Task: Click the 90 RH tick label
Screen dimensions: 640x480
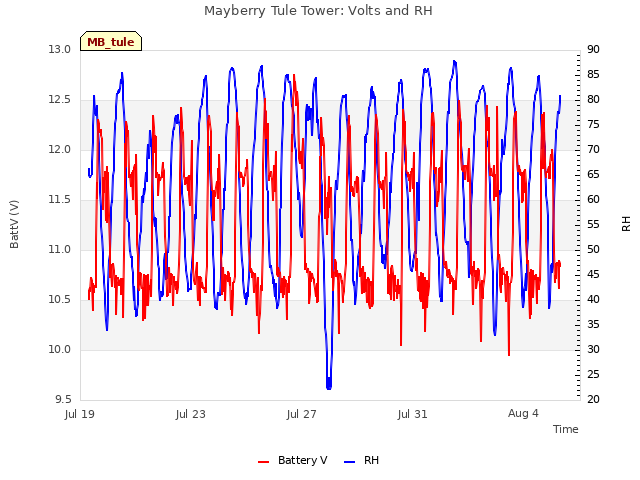Action: pyautogui.click(x=593, y=49)
